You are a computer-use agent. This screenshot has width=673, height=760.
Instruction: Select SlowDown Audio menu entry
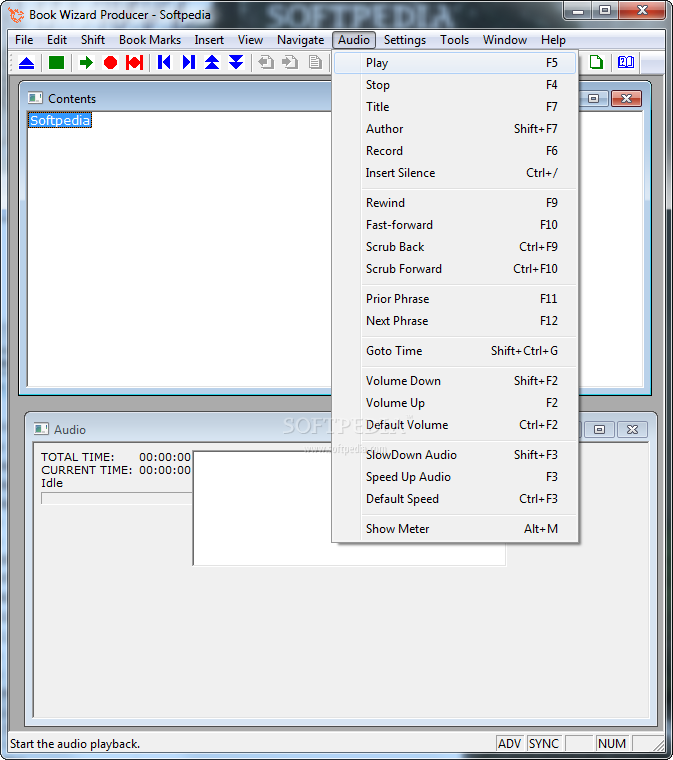(455, 455)
